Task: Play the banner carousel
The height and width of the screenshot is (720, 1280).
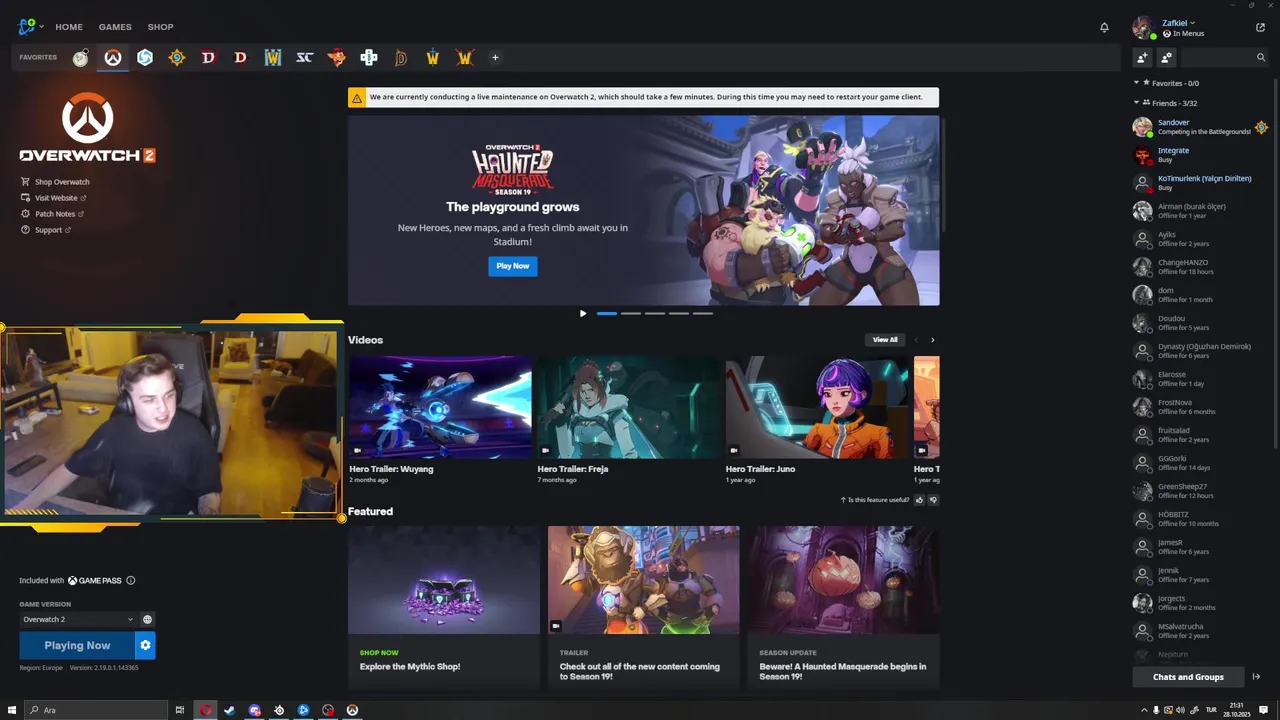Action: point(583,313)
